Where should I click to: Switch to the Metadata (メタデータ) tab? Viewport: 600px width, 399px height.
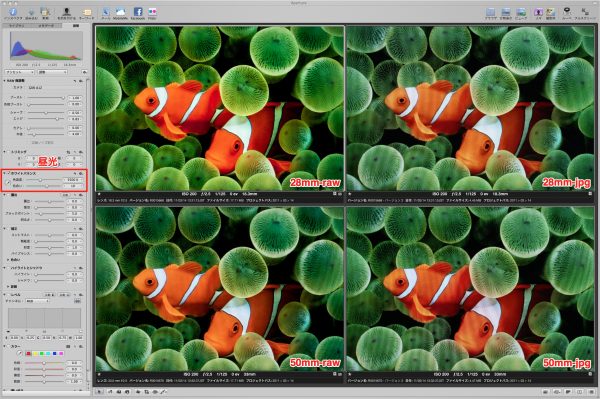(x=46, y=26)
